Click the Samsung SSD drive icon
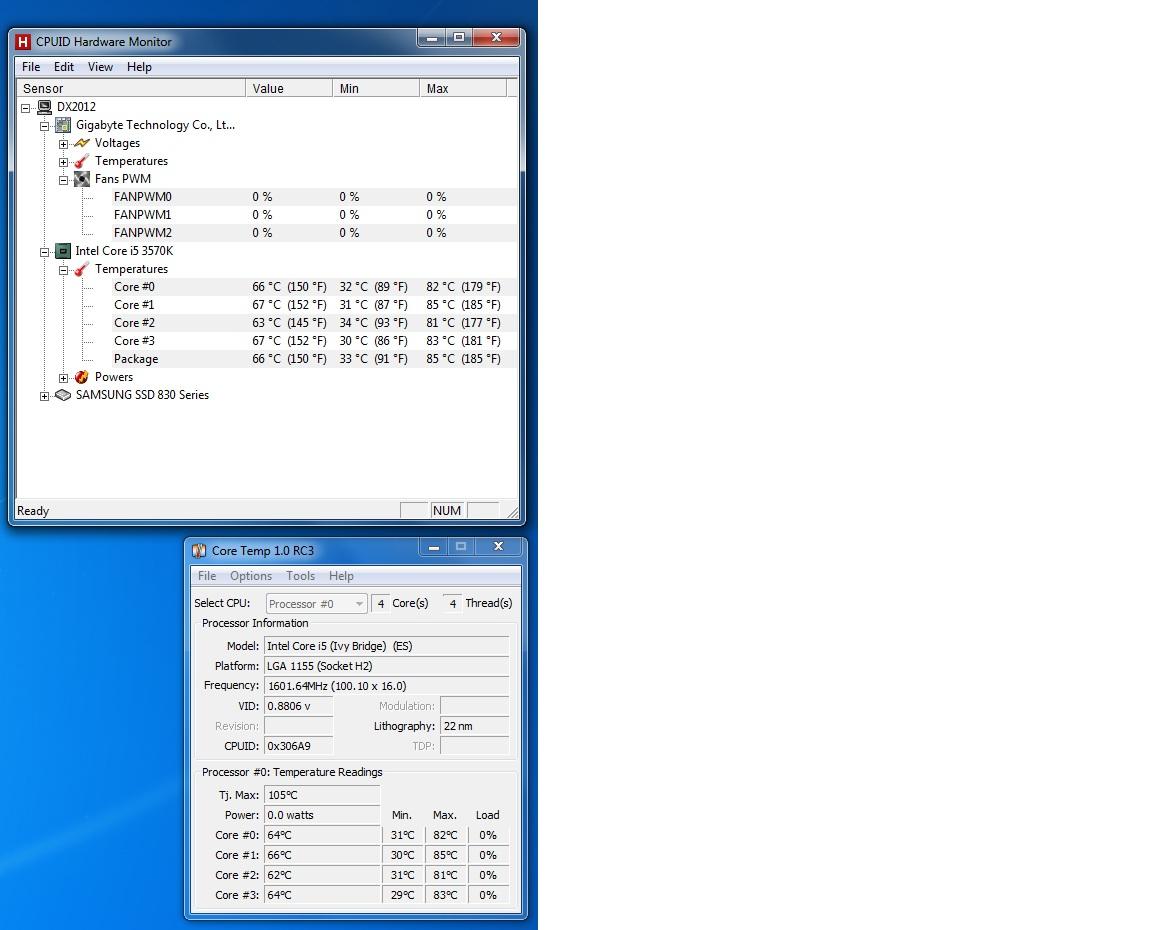The width and height of the screenshot is (1152, 930). pyautogui.click(x=63, y=395)
